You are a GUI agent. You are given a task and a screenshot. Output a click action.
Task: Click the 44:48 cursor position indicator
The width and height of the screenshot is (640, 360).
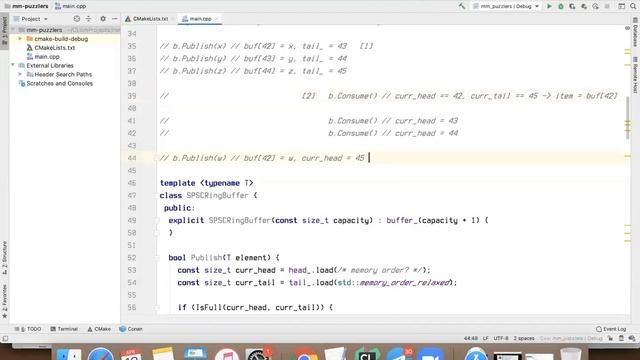[471, 338]
